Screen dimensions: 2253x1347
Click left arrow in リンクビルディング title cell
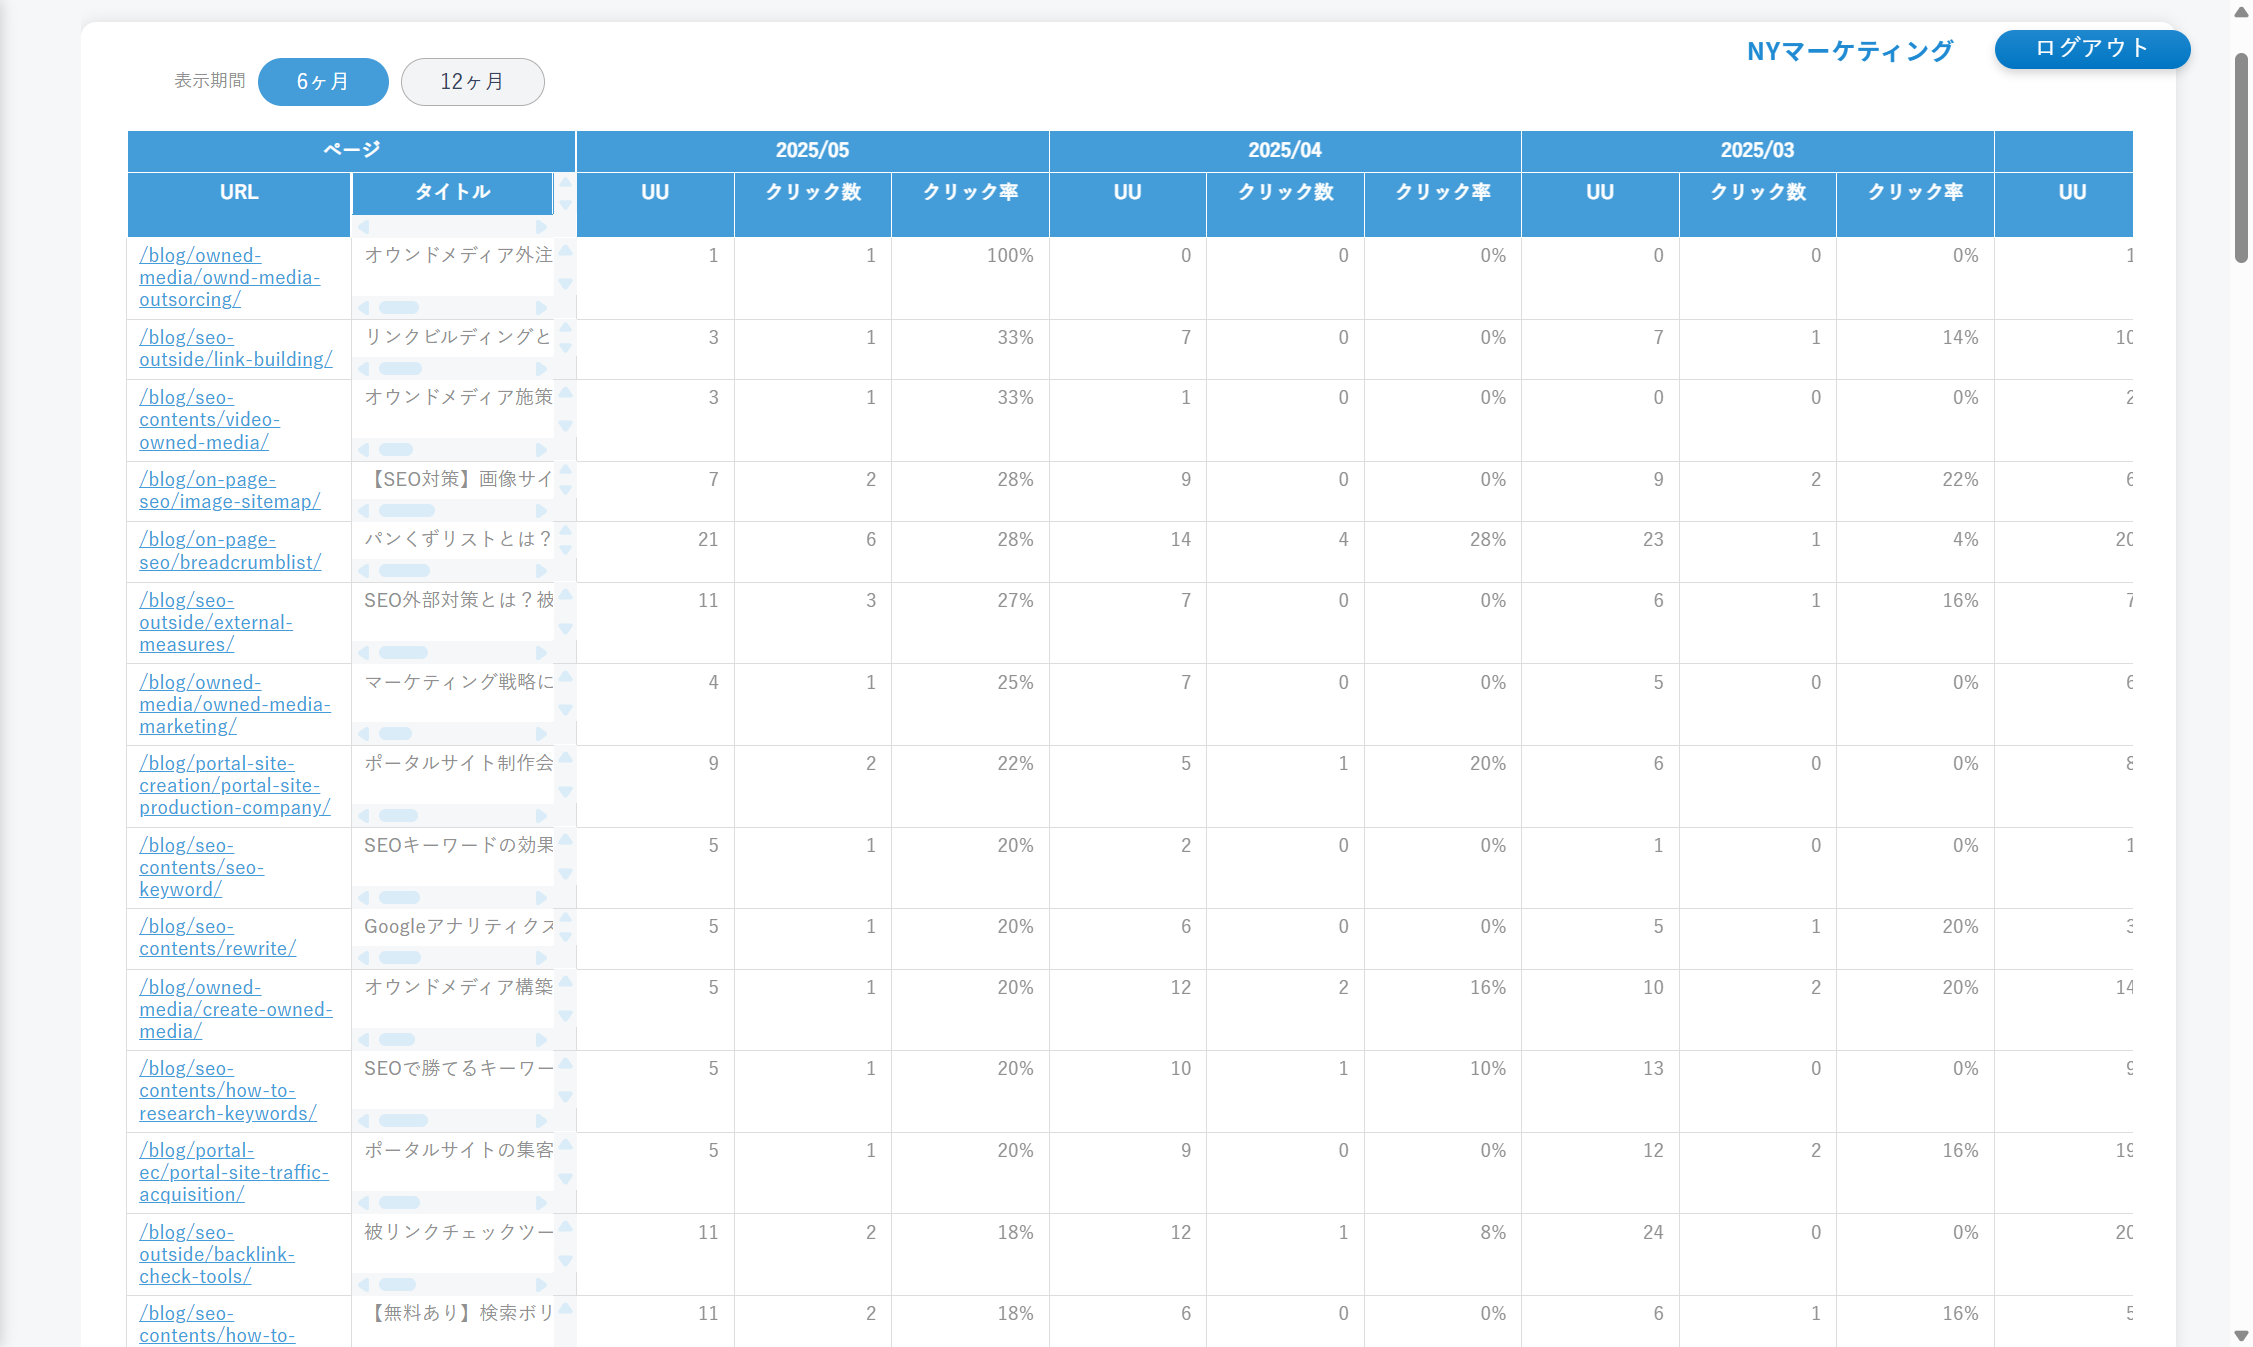click(363, 369)
